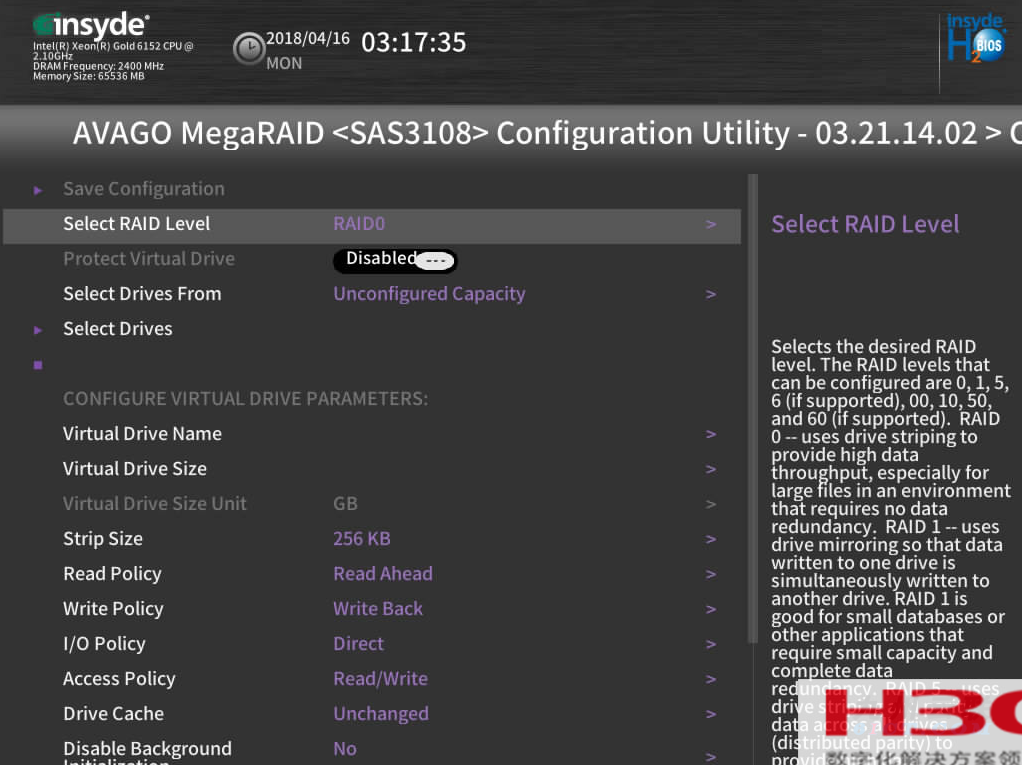Click the Write Policy label
Screen dimensions: 1022x765
pos(113,609)
